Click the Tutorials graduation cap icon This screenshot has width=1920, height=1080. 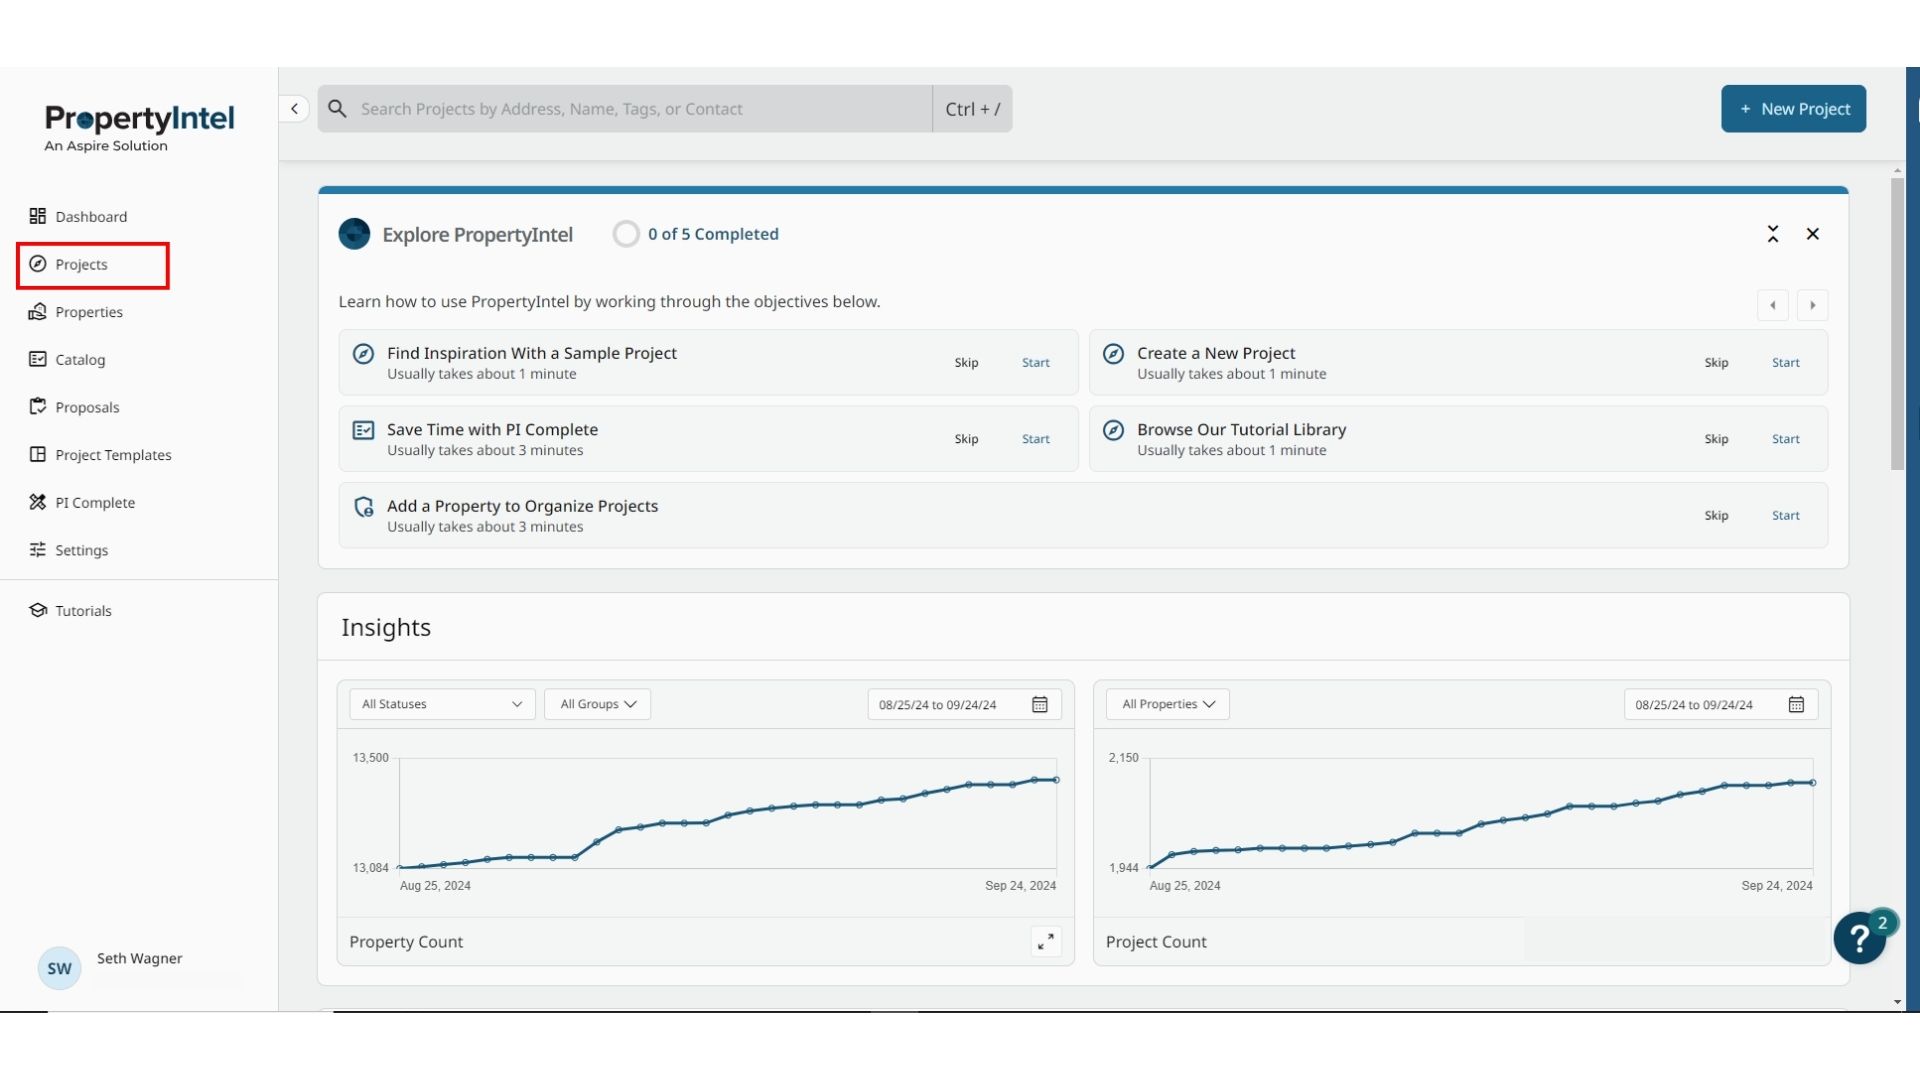click(38, 610)
